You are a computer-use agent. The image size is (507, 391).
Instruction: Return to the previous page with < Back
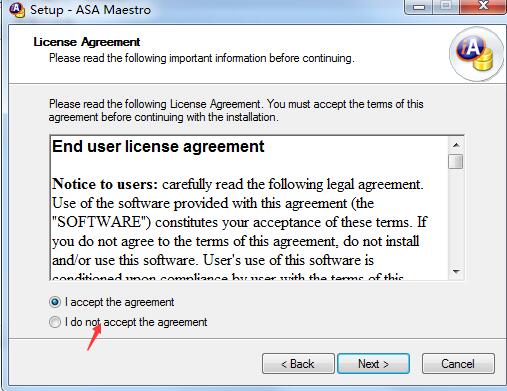pos(298,364)
